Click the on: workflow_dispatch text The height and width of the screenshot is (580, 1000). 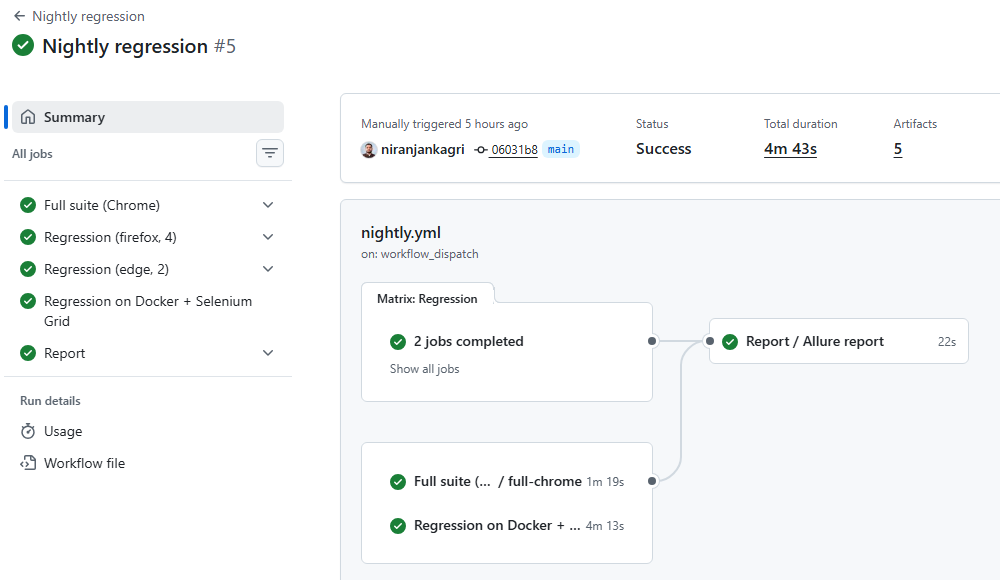(420, 254)
